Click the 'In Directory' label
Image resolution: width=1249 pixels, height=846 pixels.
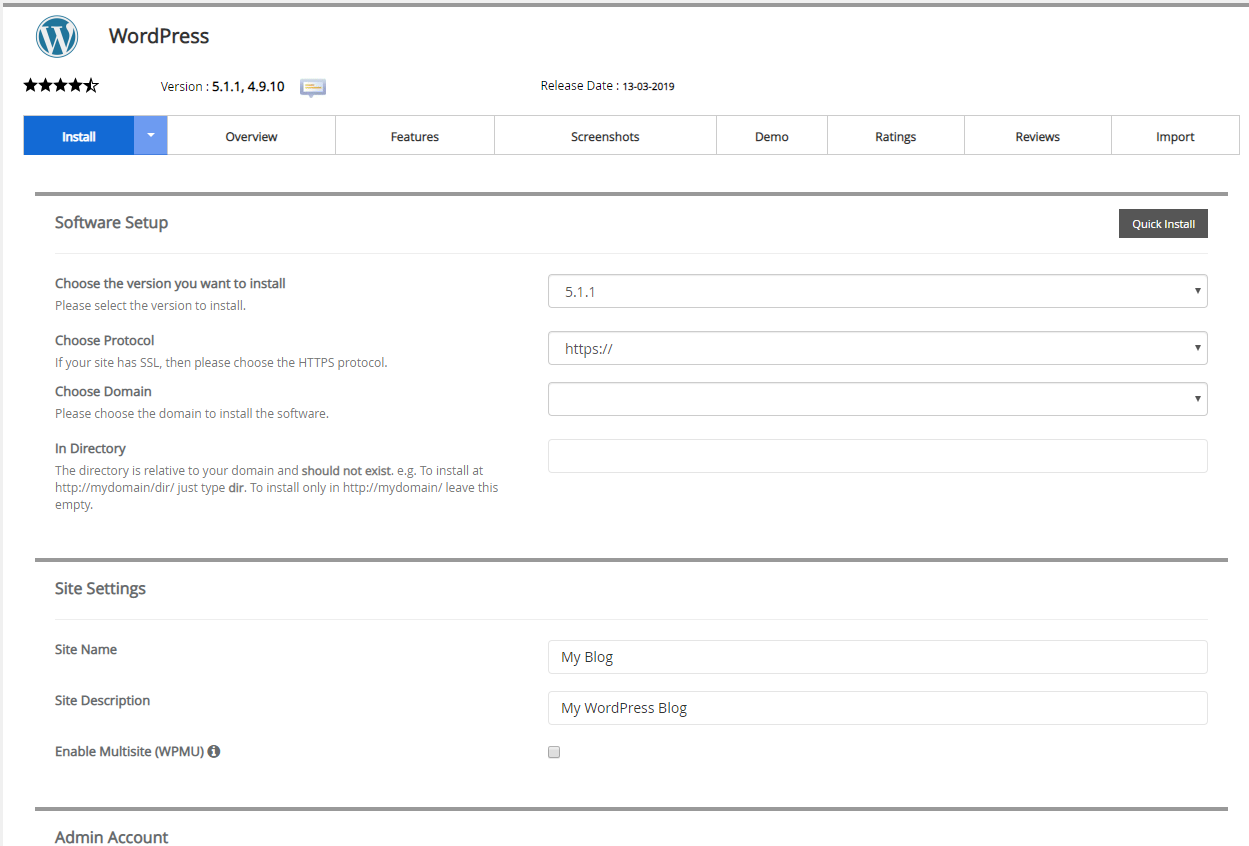point(90,449)
